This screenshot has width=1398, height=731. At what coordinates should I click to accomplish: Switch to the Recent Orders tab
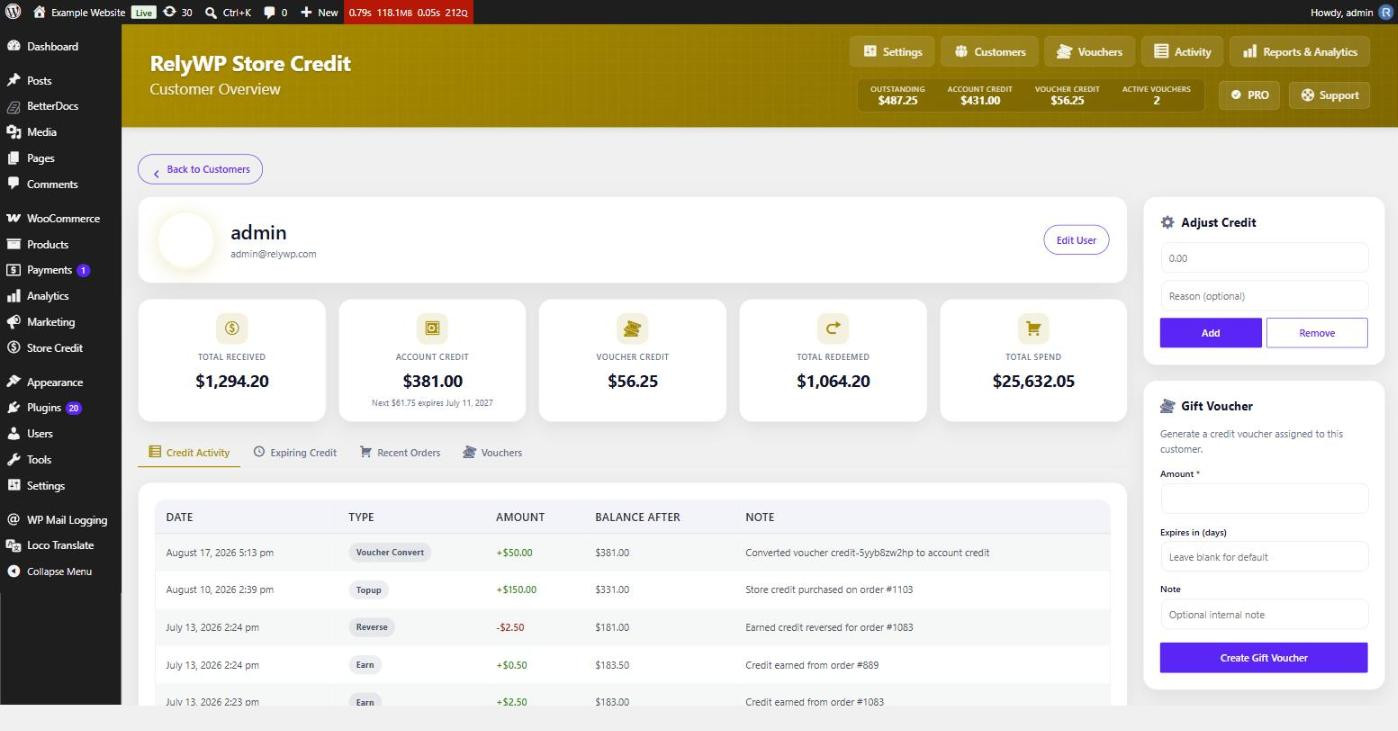[x=400, y=453]
